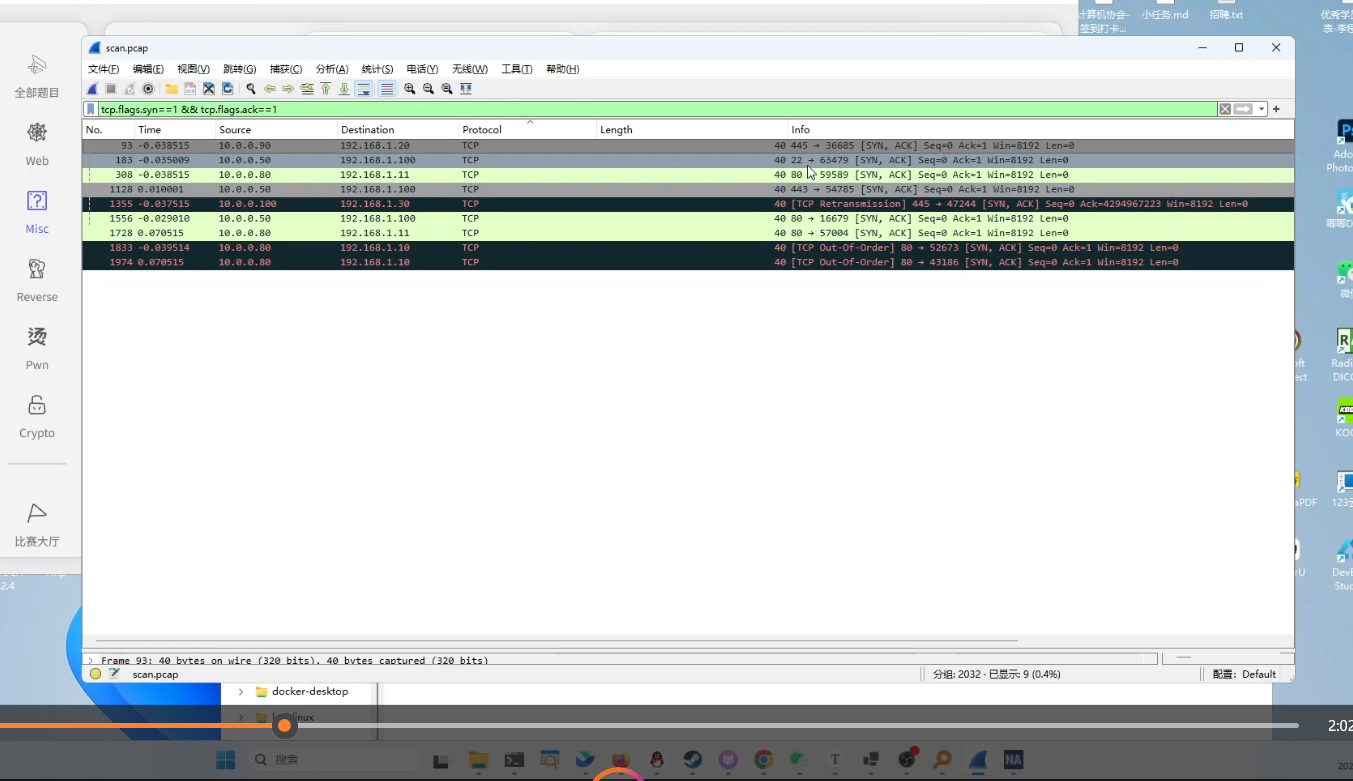Click the resize columns toolbar icon

(466, 89)
